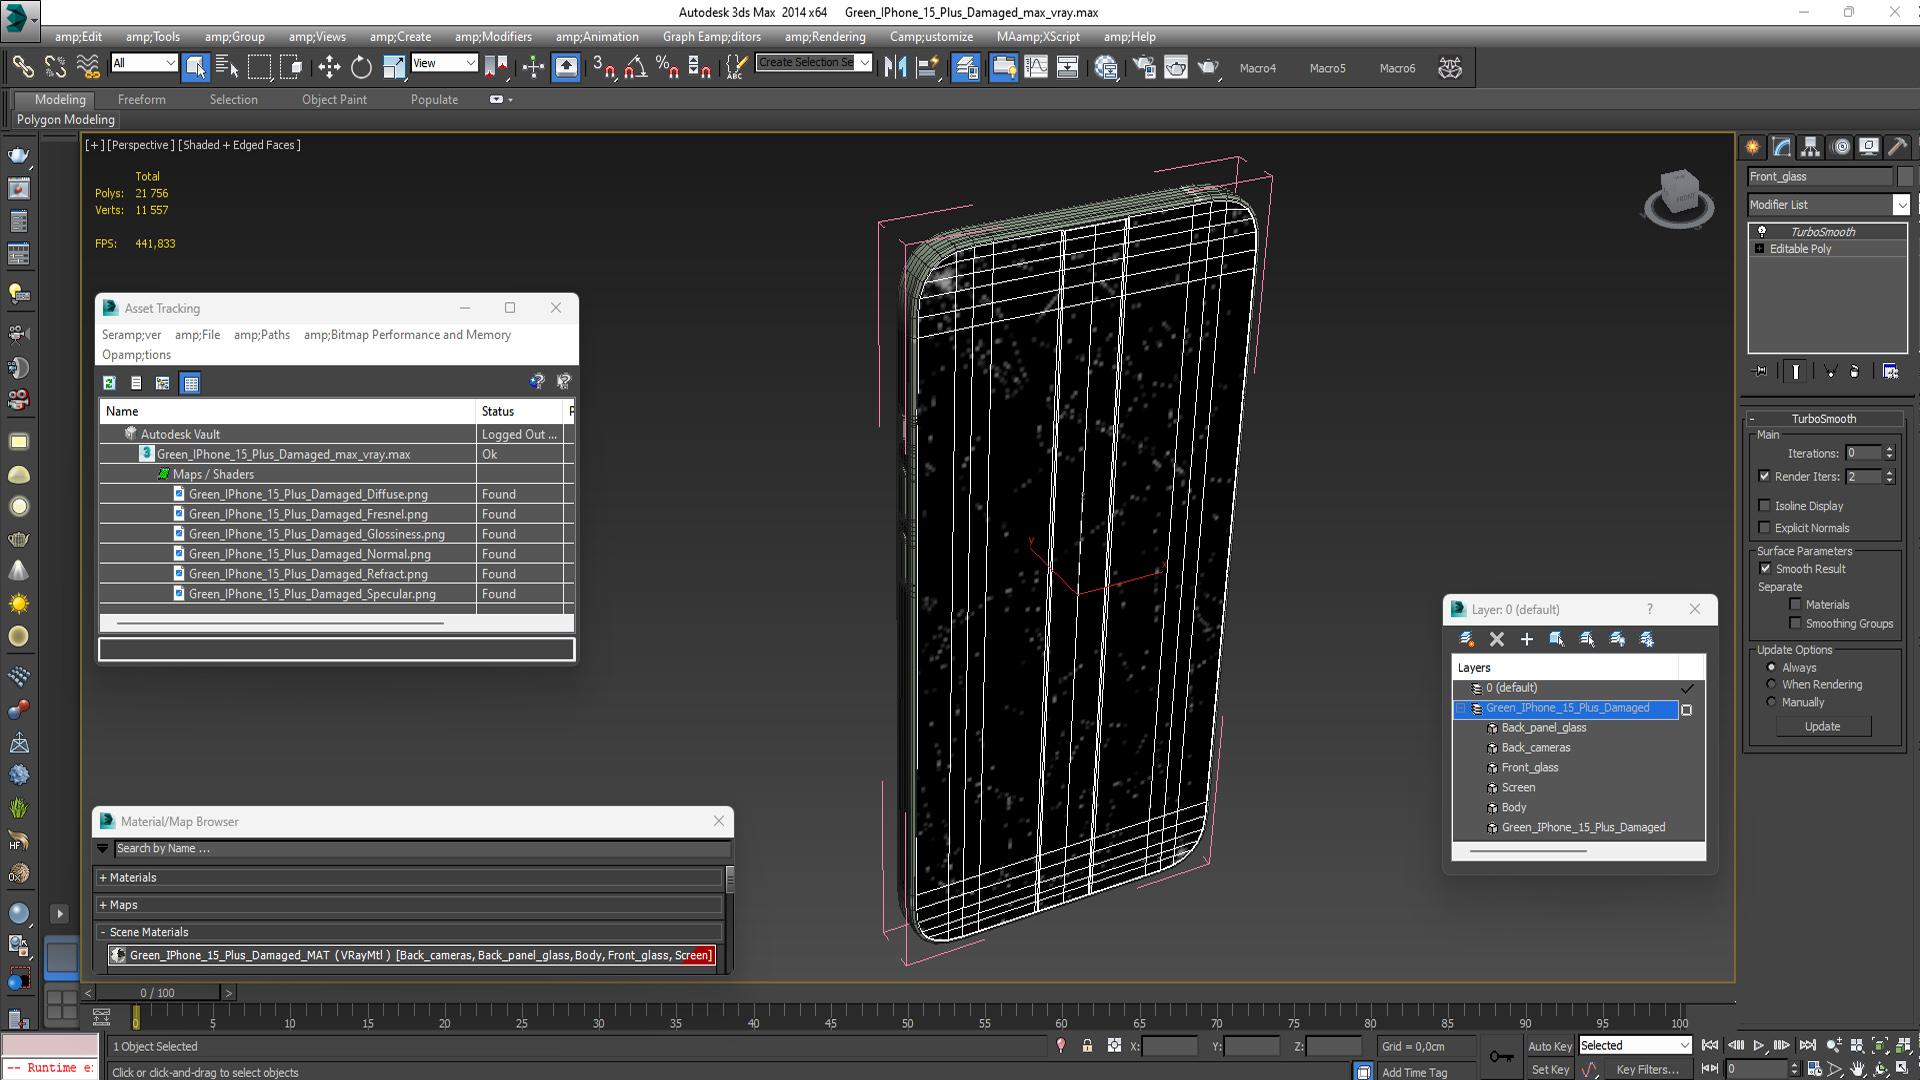1920x1080 pixels.
Task: Click the Macro4 toolbar button
Action: point(1257,68)
